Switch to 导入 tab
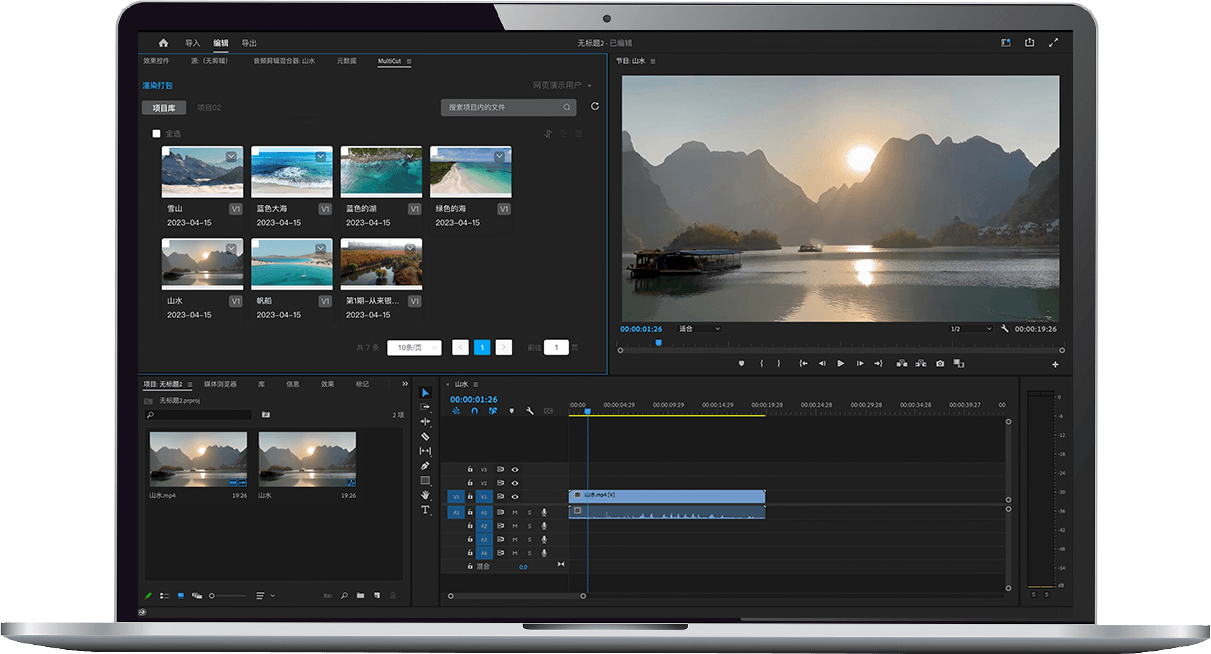Screen dimensions: 1211x654 coord(192,43)
